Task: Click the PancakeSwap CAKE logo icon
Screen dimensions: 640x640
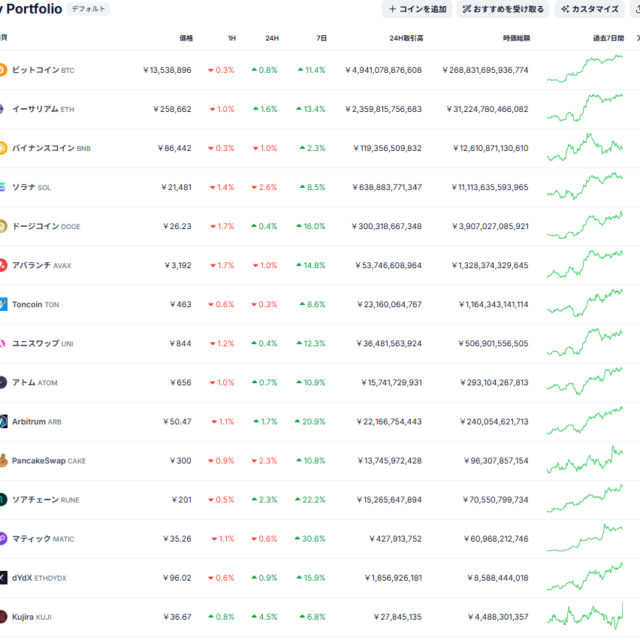Action: (3, 460)
